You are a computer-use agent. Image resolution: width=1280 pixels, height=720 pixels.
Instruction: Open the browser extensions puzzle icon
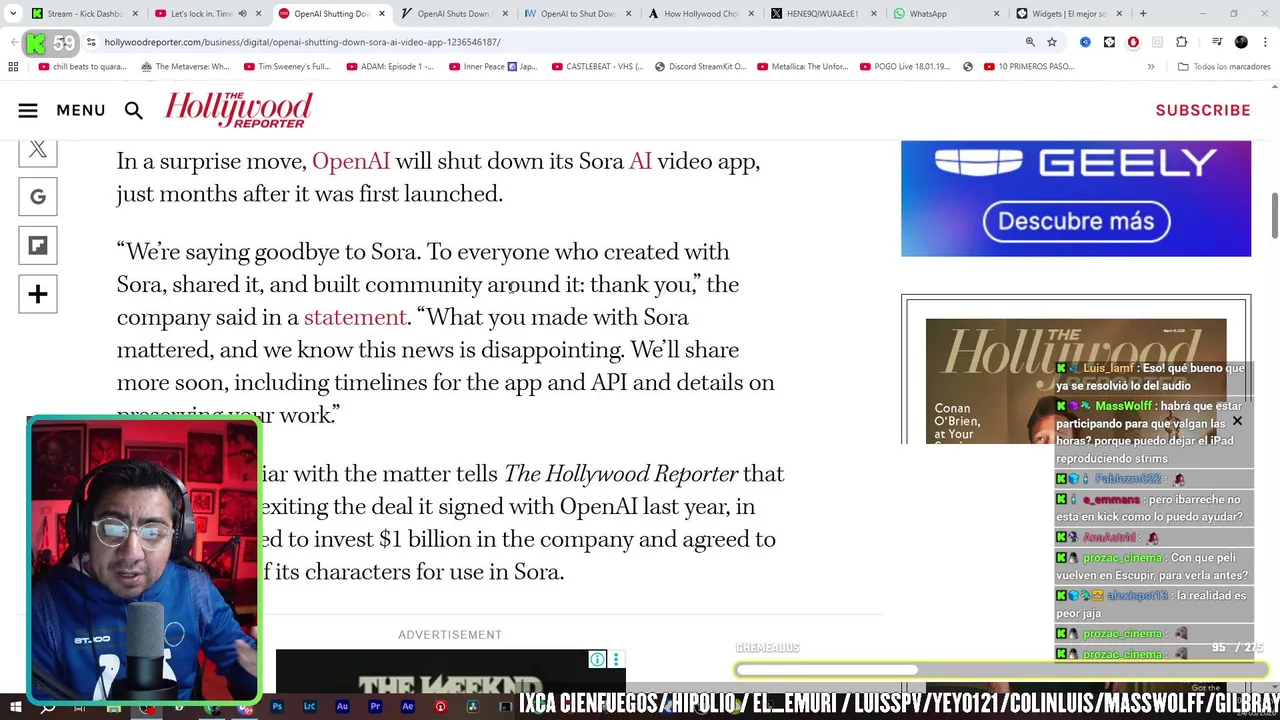click(1182, 42)
